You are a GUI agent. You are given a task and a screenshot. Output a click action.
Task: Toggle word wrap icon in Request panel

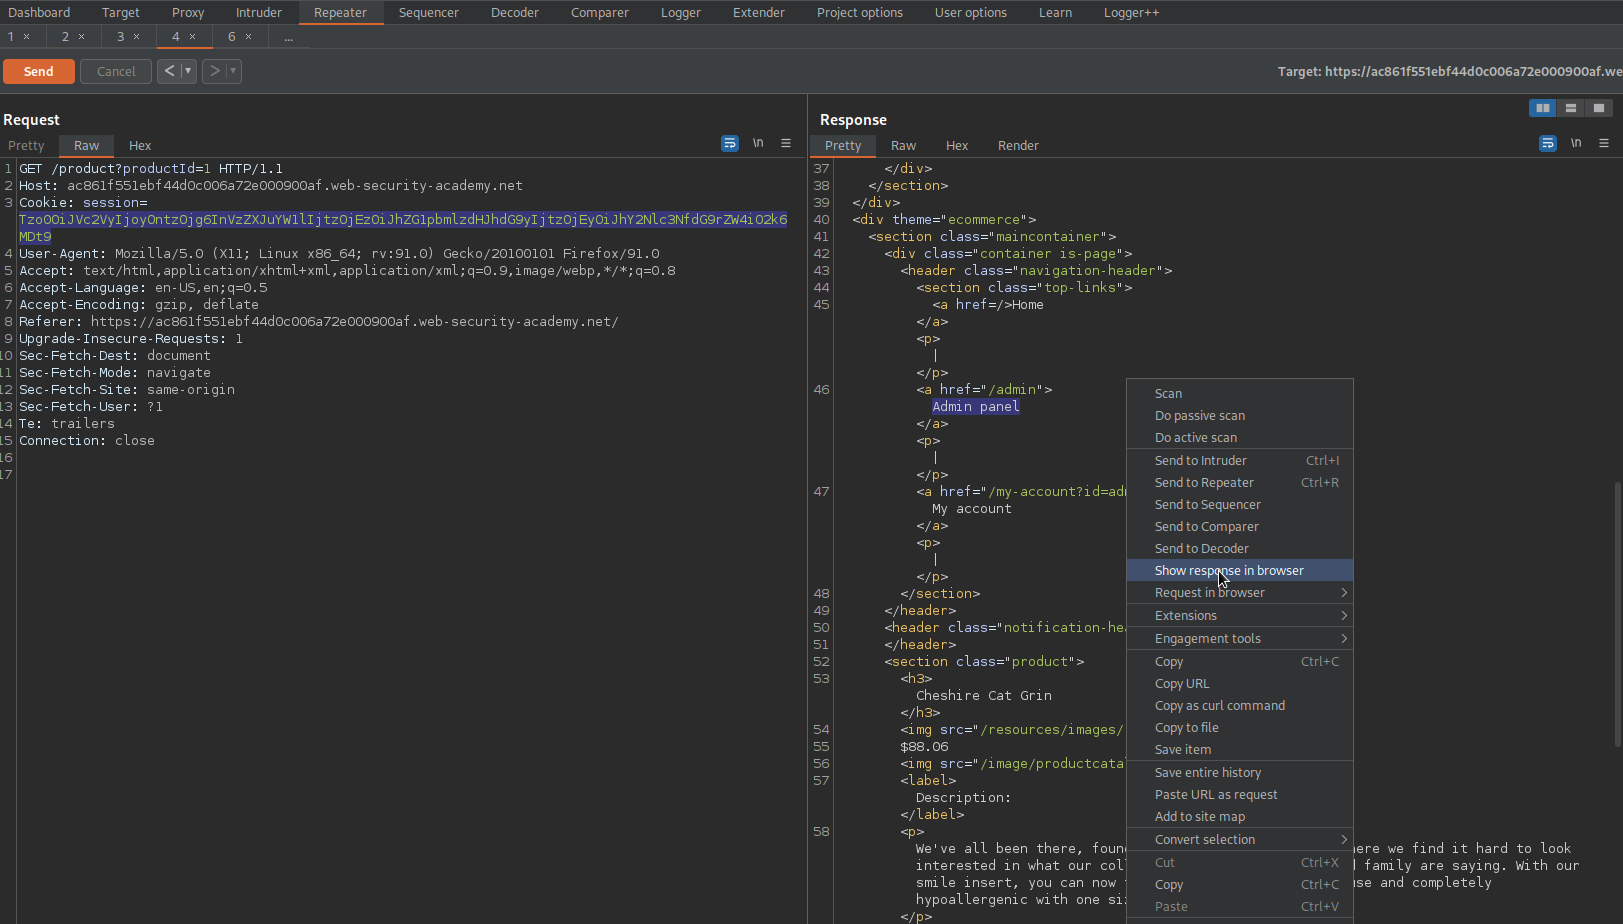(x=729, y=144)
